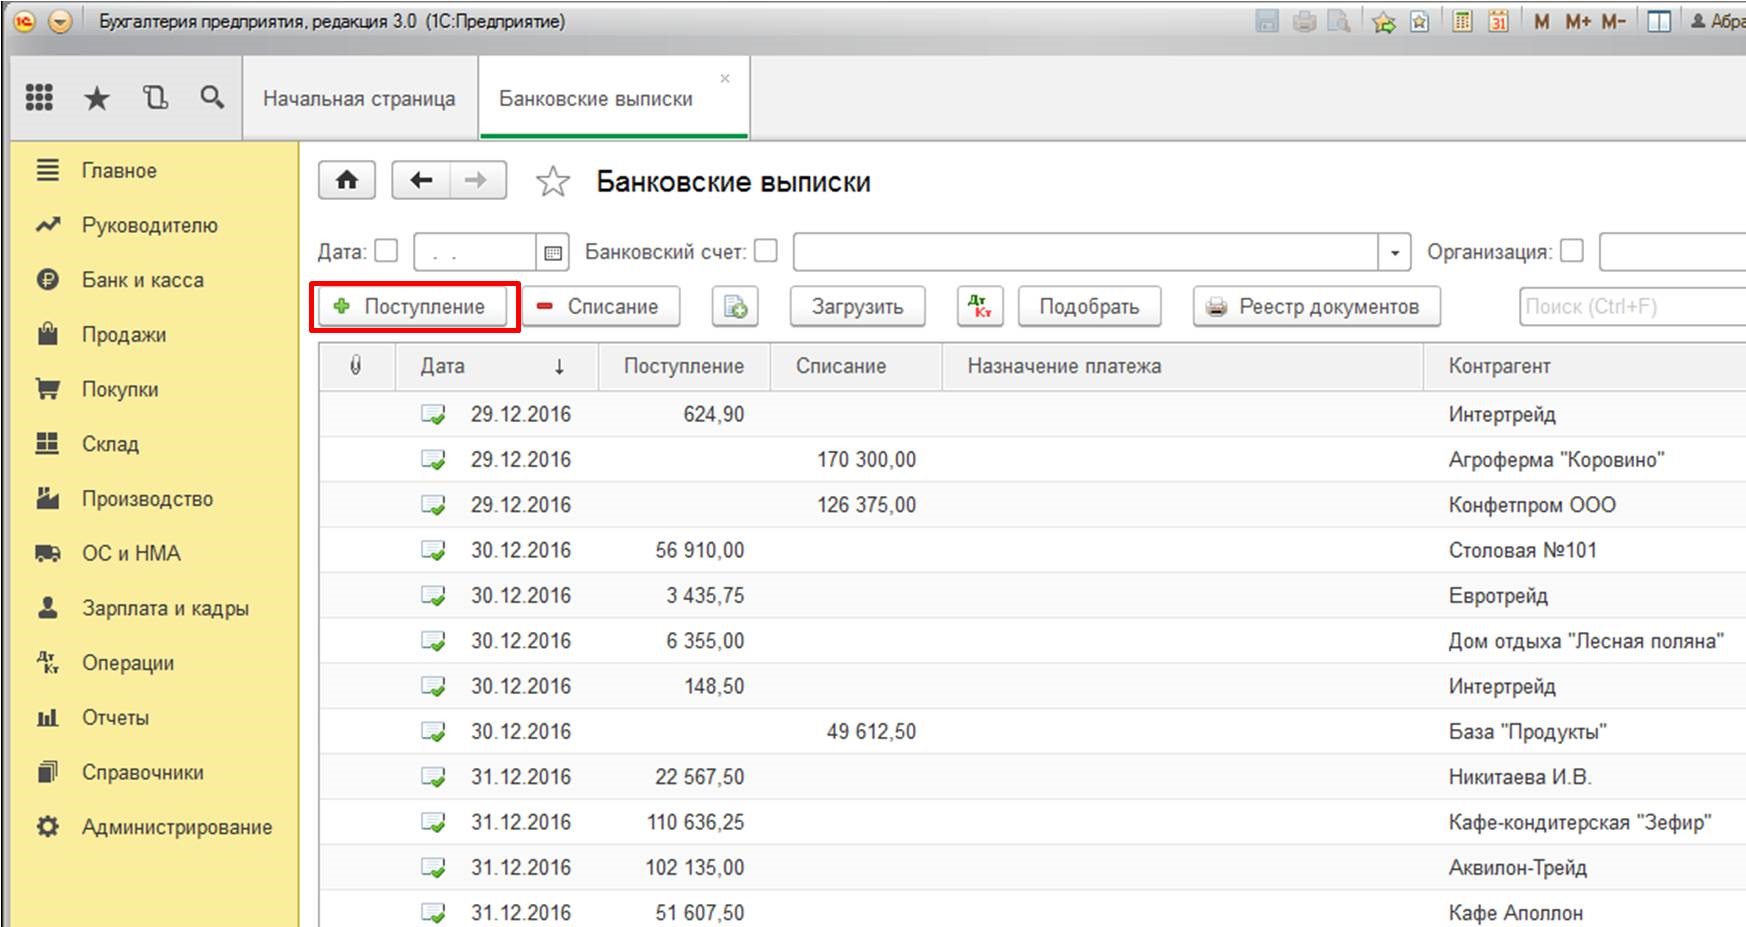Enable the Дата filter checkbox
Screen dimensions: 1746x927
[x=386, y=251]
